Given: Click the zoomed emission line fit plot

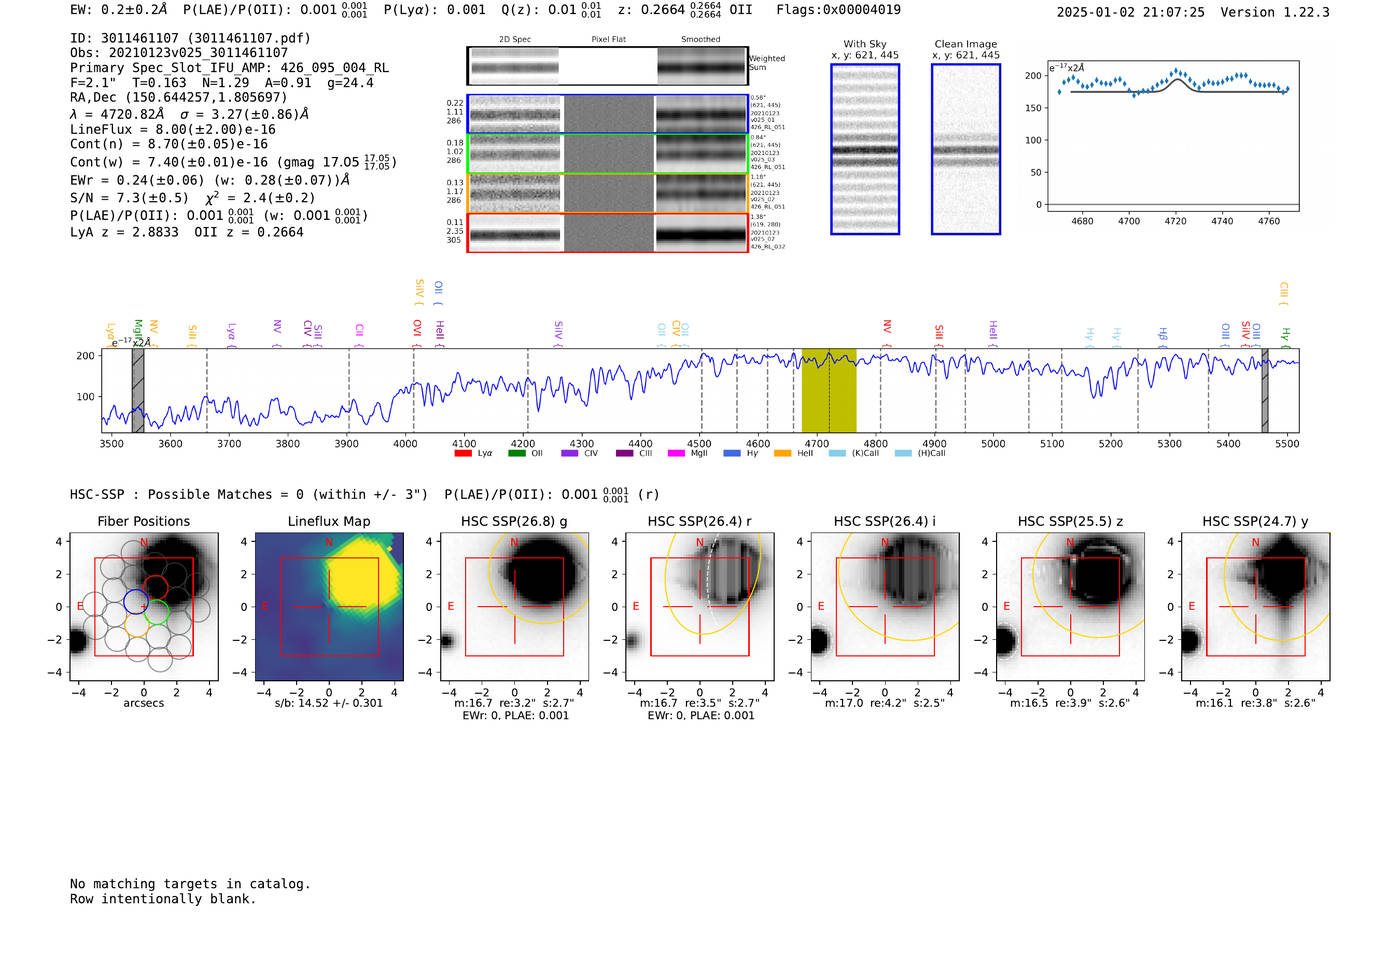Looking at the screenshot, I should pos(1172,136).
